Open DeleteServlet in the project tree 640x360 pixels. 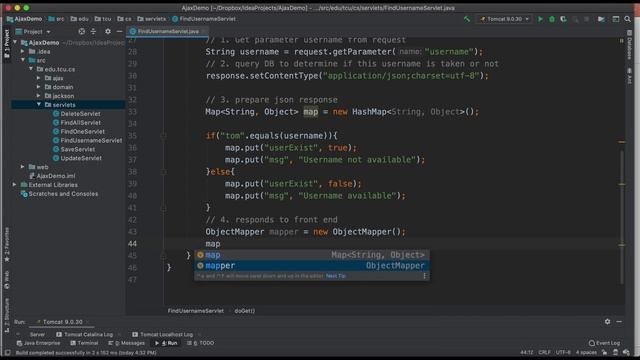point(77,114)
